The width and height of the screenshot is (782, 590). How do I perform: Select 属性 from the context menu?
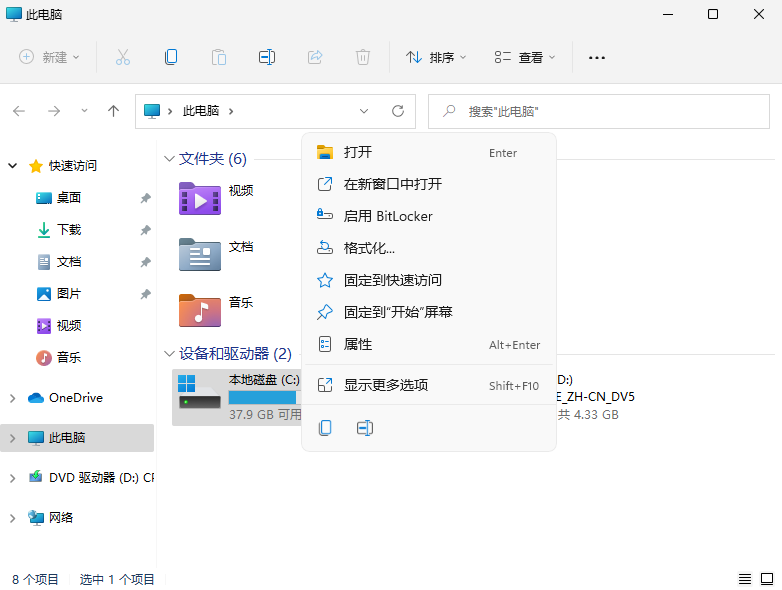click(358, 344)
